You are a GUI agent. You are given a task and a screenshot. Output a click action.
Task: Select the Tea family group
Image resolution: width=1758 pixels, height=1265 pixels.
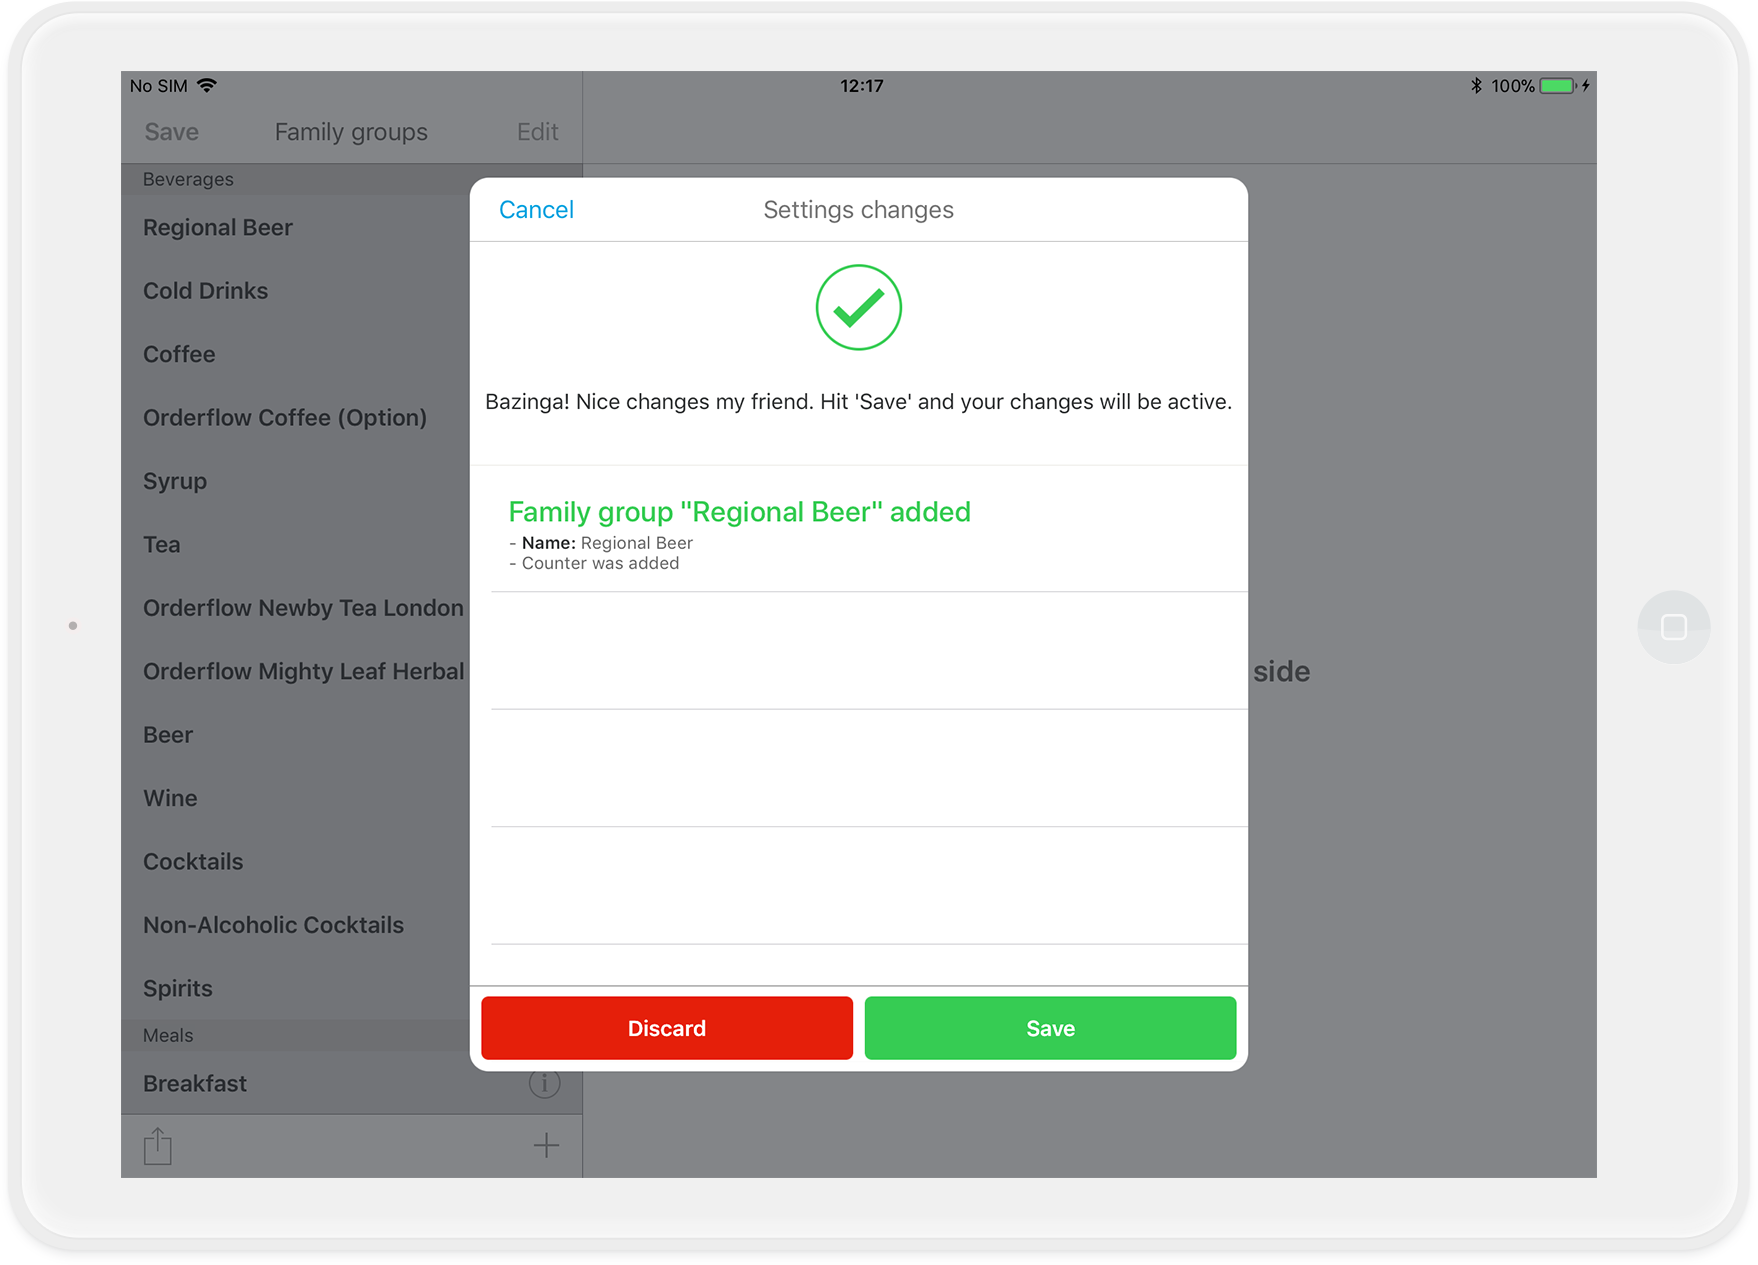pyautogui.click(x=296, y=545)
